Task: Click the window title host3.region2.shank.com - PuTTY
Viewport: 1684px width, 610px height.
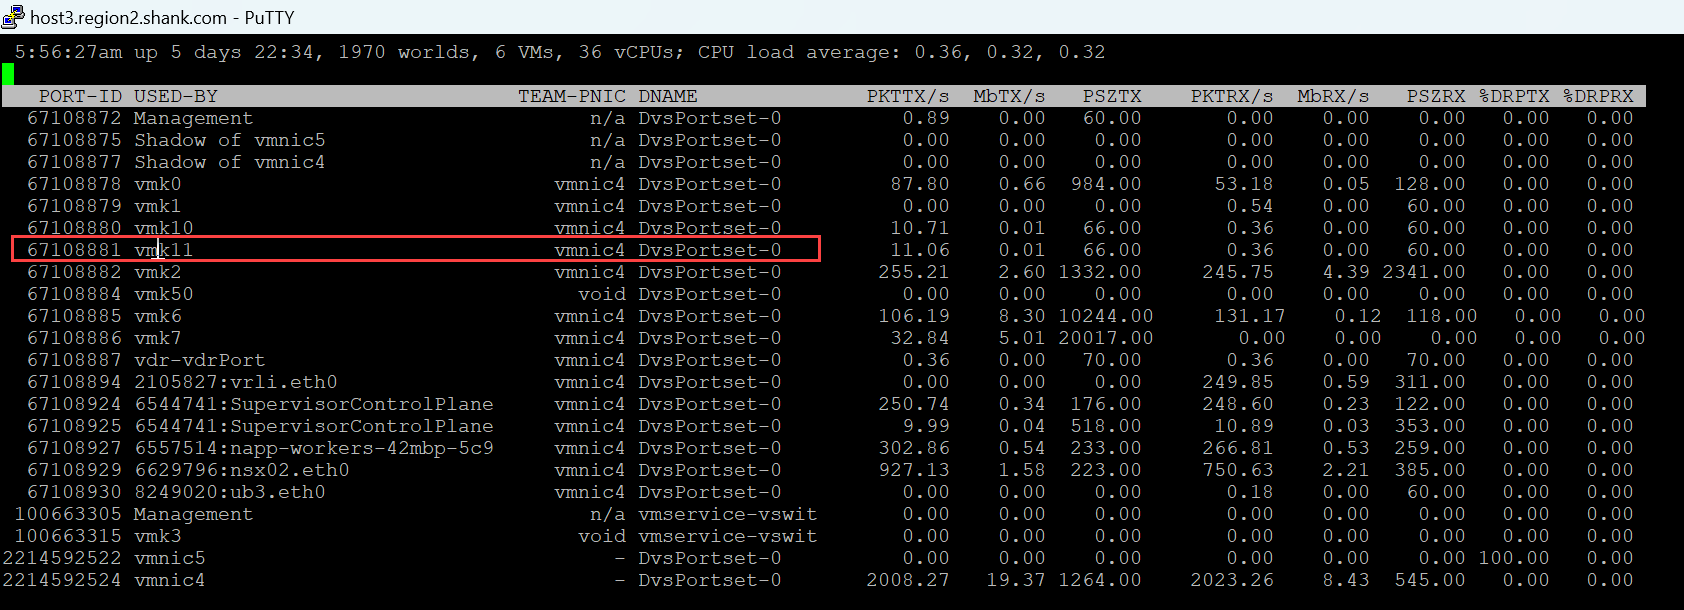Action: pyautogui.click(x=162, y=17)
